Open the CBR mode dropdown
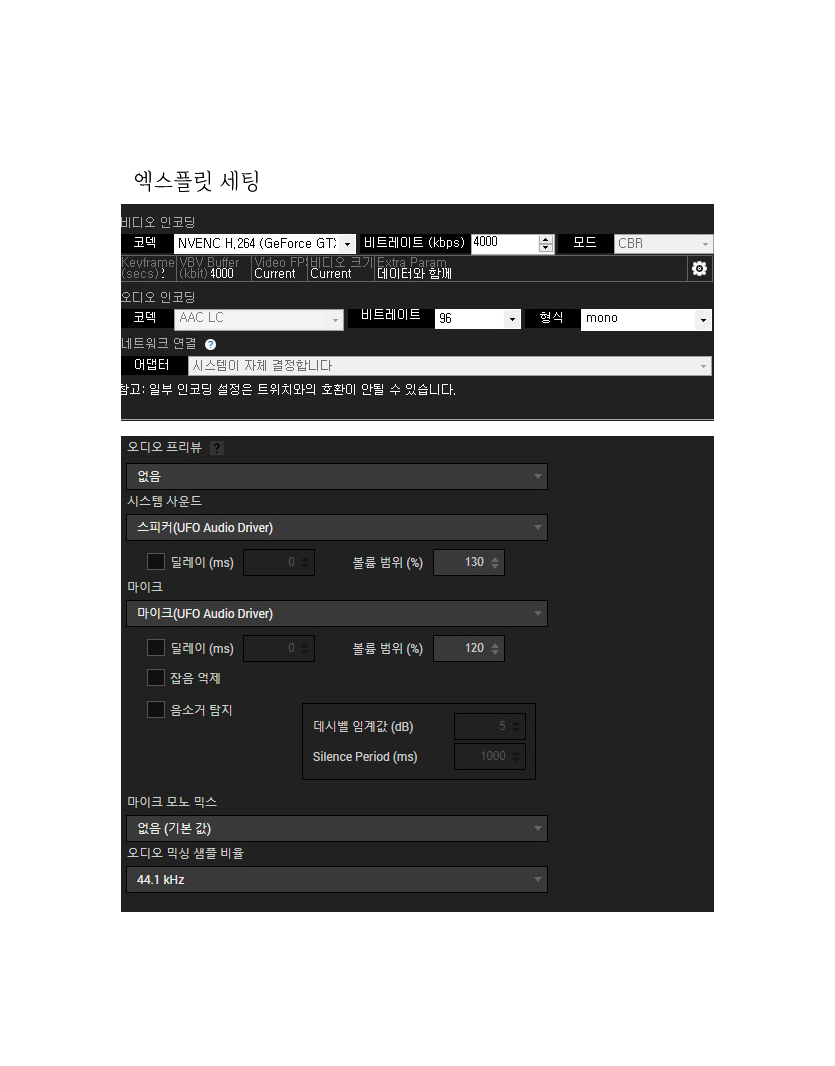 point(663,243)
